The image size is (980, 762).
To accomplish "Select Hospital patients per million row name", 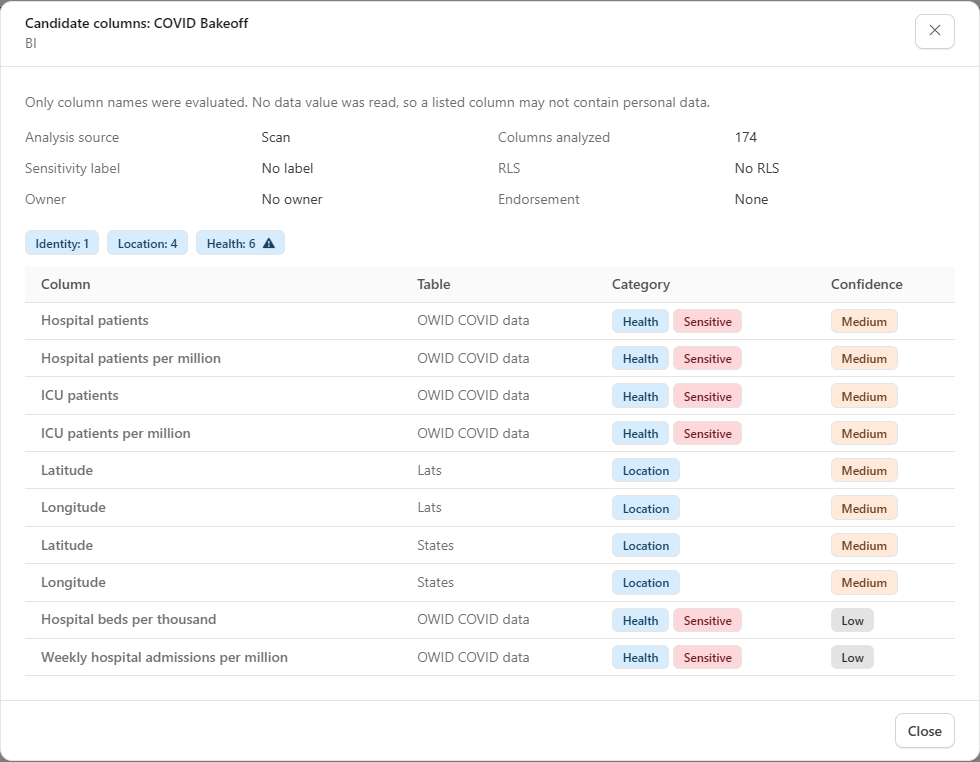I will pyautogui.click(x=131, y=358).
